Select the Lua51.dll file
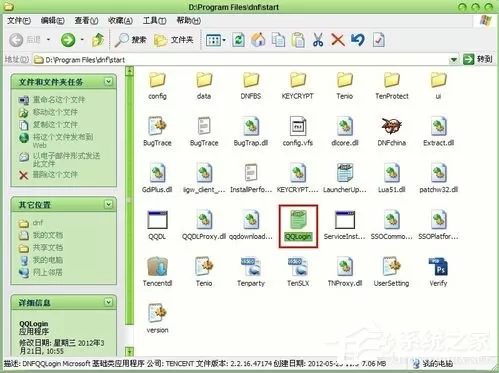 (x=392, y=178)
